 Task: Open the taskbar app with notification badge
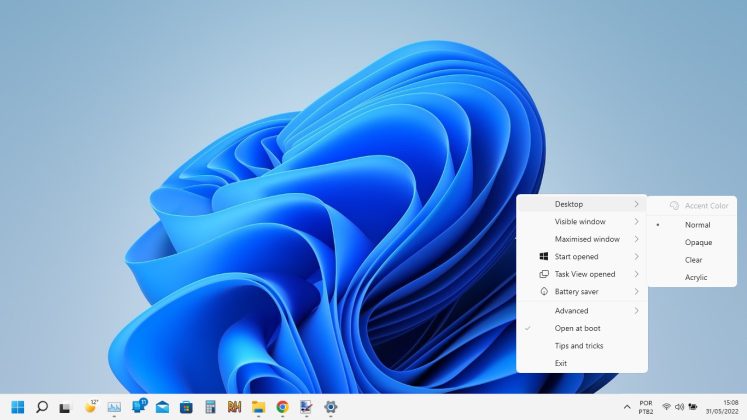pos(139,406)
